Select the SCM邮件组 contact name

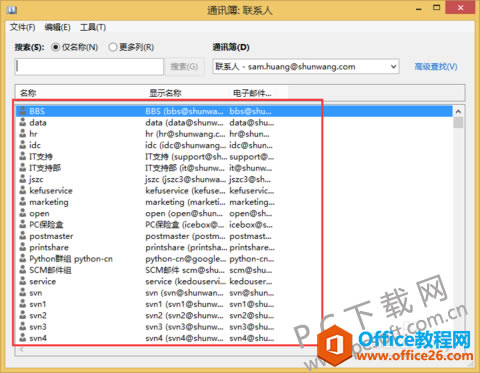(x=50, y=270)
